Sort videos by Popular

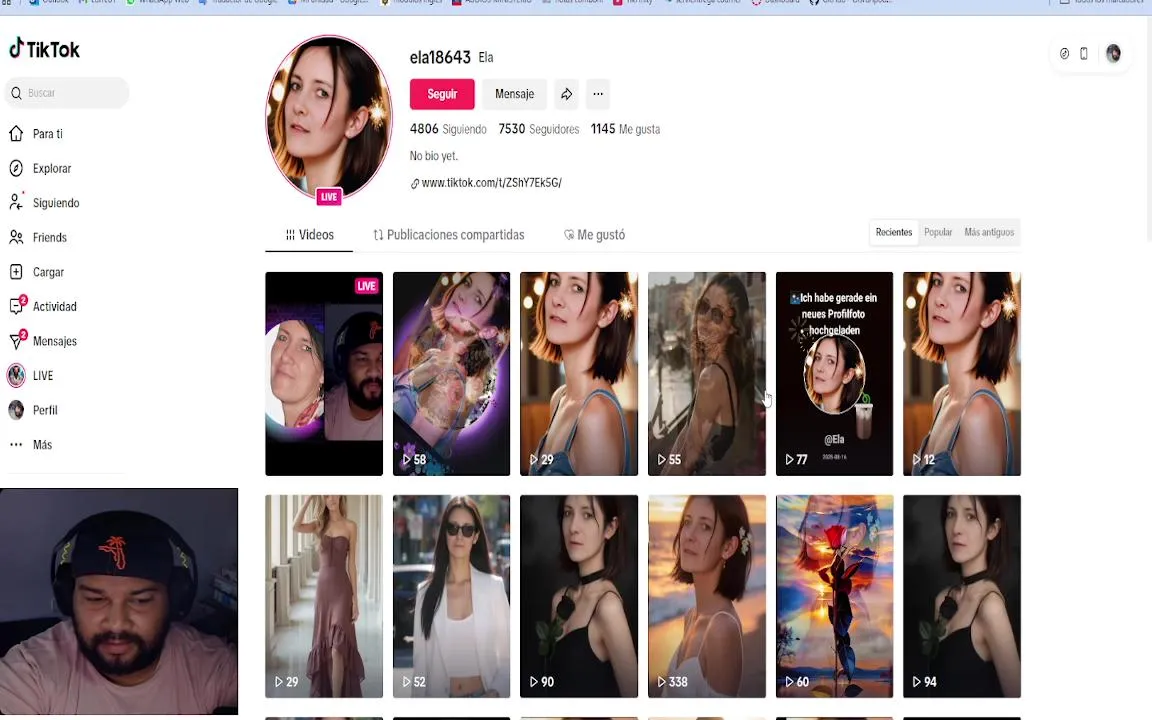point(937,232)
